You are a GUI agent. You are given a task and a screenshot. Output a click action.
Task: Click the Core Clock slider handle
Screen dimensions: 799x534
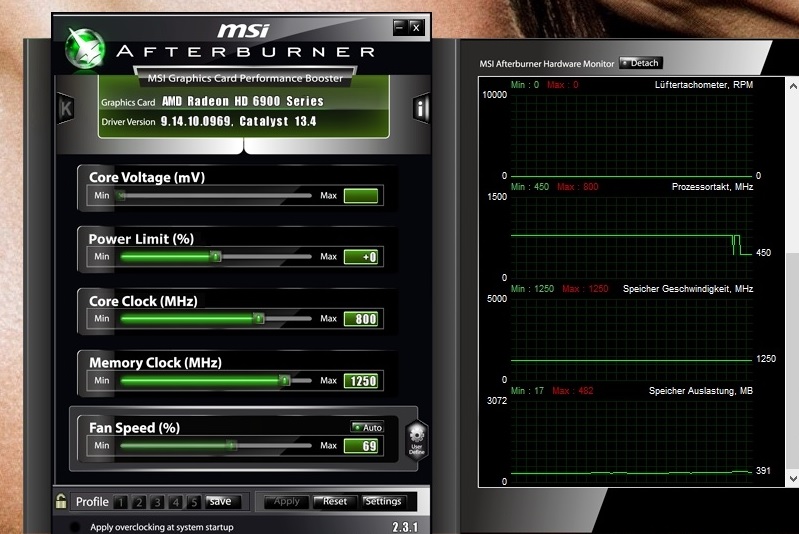(259, 318)
